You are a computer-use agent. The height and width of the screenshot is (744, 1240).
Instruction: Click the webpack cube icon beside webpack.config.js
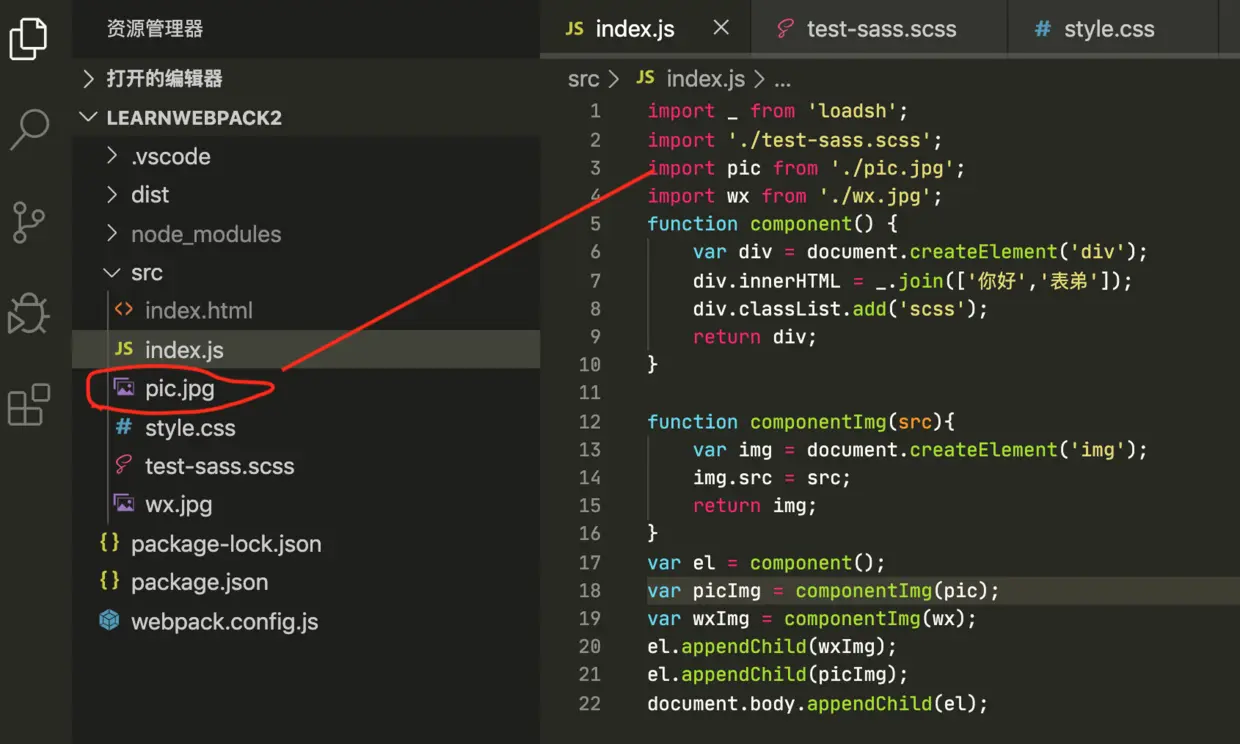109,620
